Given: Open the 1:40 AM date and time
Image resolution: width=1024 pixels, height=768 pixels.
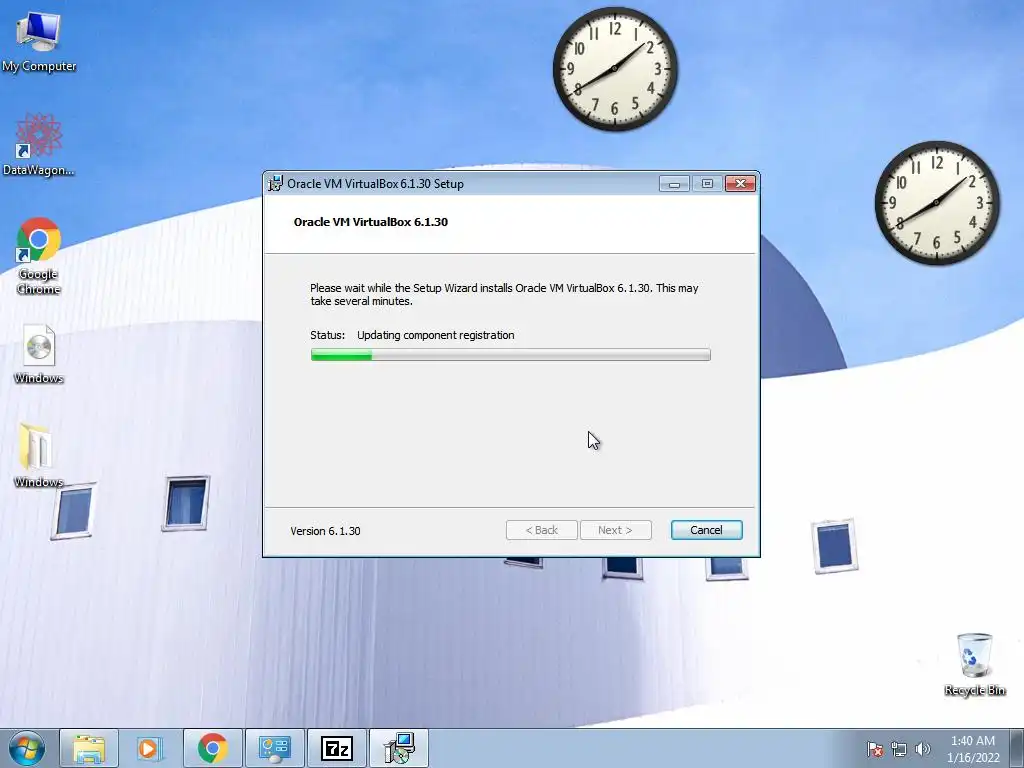Looking at the screenshot, I should coord(973,749).
